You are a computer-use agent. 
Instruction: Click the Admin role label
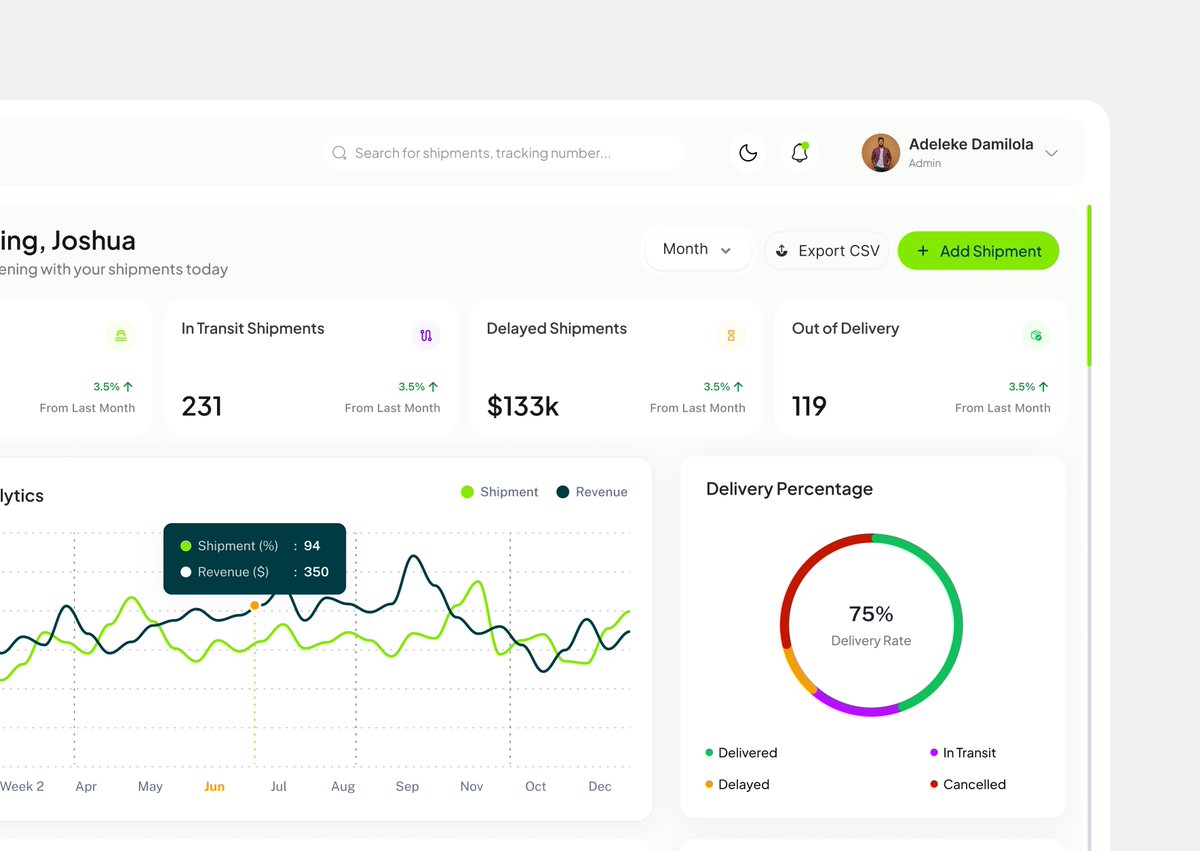click(x=925, y=163)
